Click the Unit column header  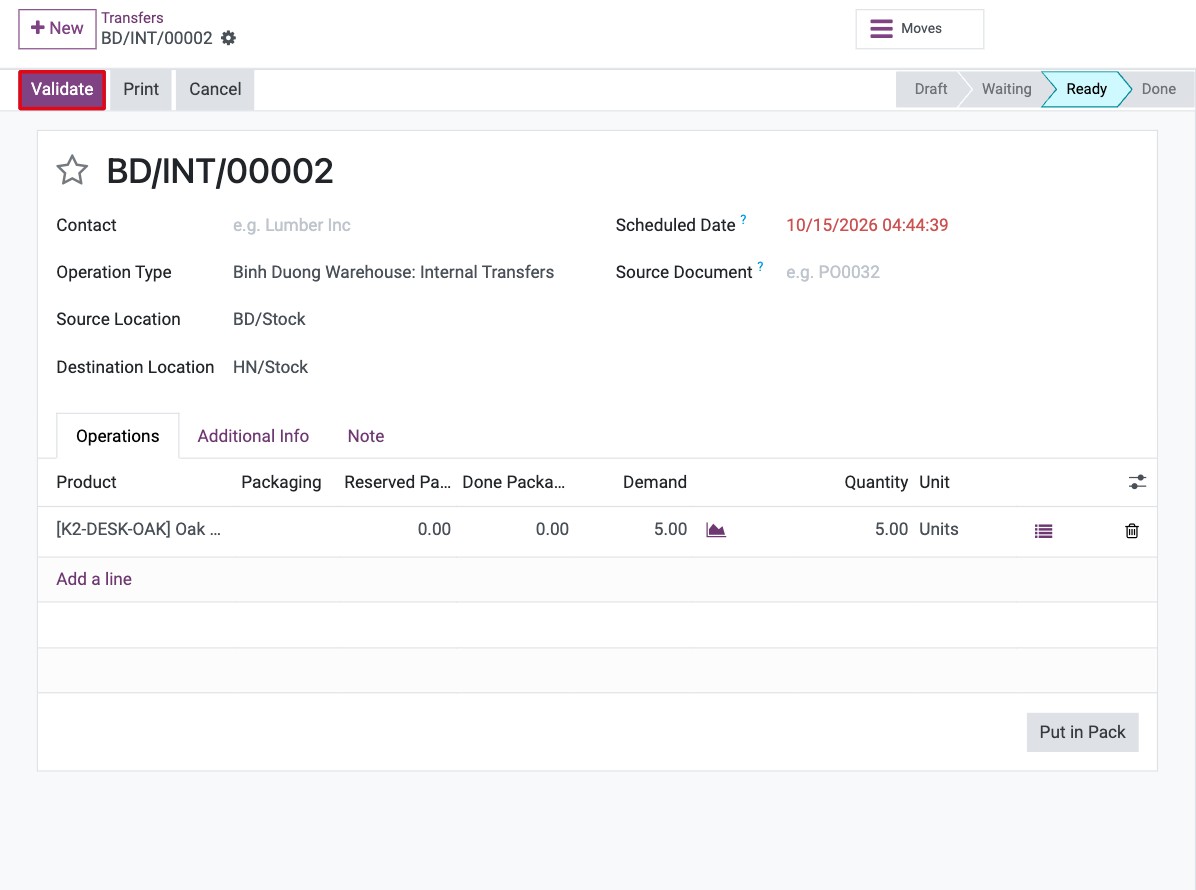point(934,482)
